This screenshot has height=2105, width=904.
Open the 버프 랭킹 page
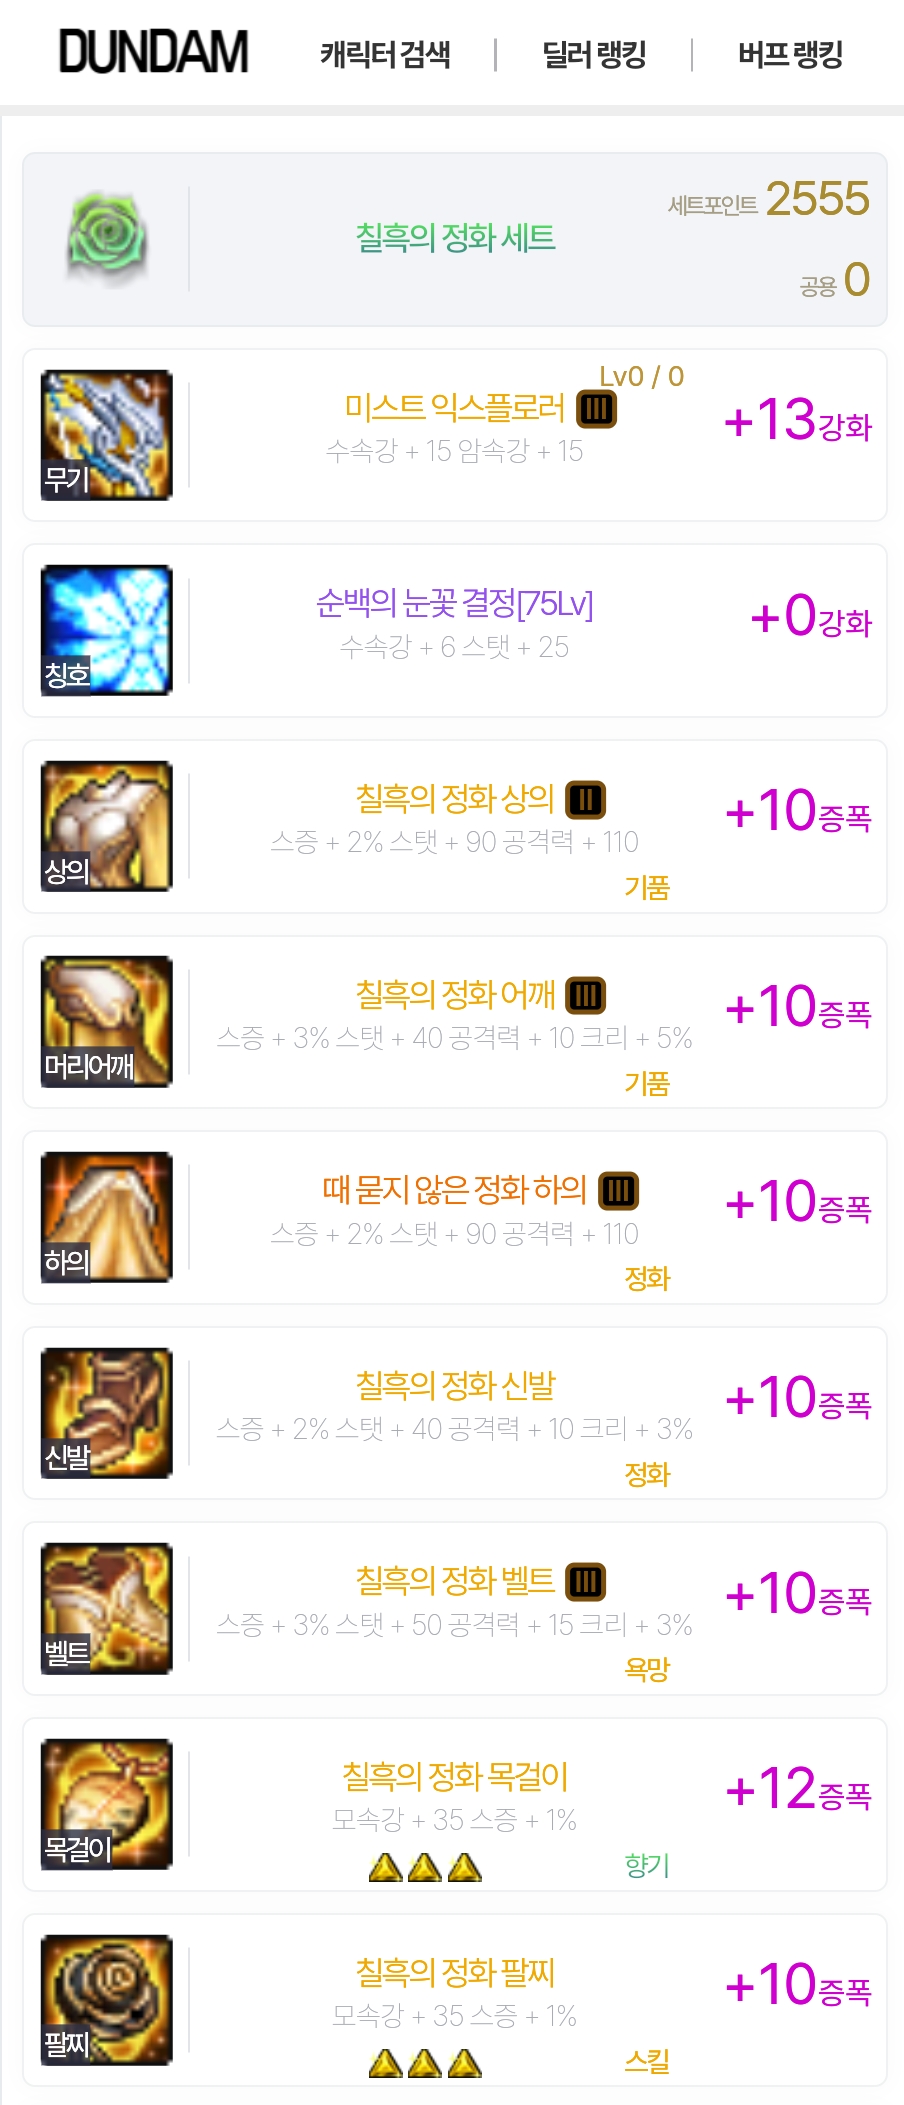pos(790,54)
